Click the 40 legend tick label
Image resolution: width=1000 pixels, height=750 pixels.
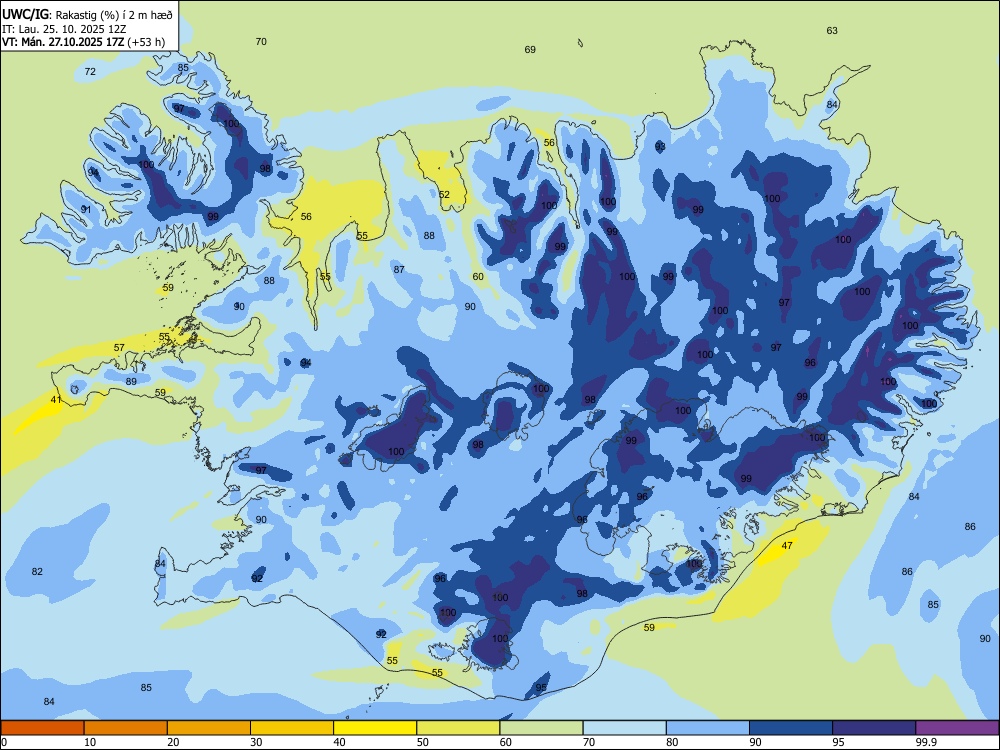(339, 742)
